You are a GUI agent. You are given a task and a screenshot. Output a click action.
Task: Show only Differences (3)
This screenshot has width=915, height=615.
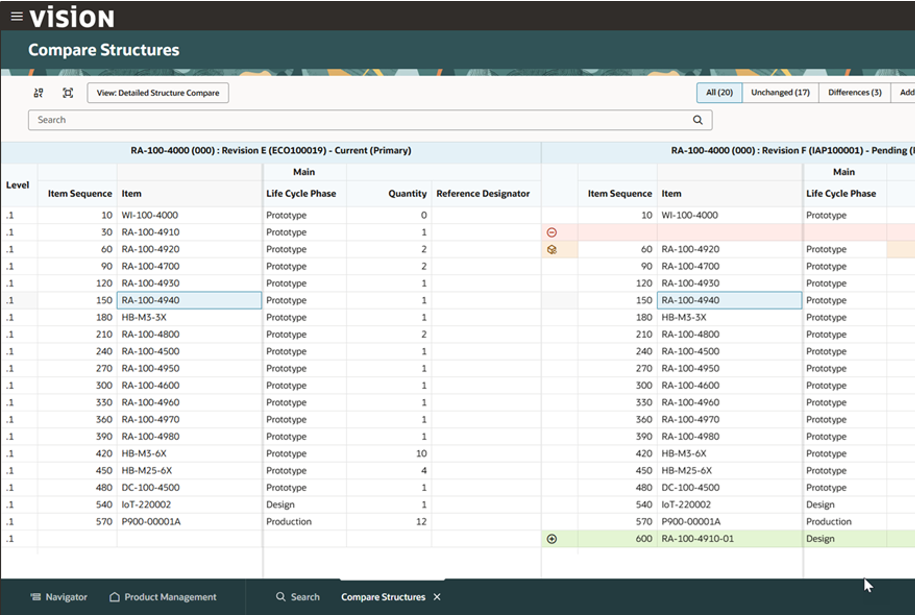pos(854,93)
